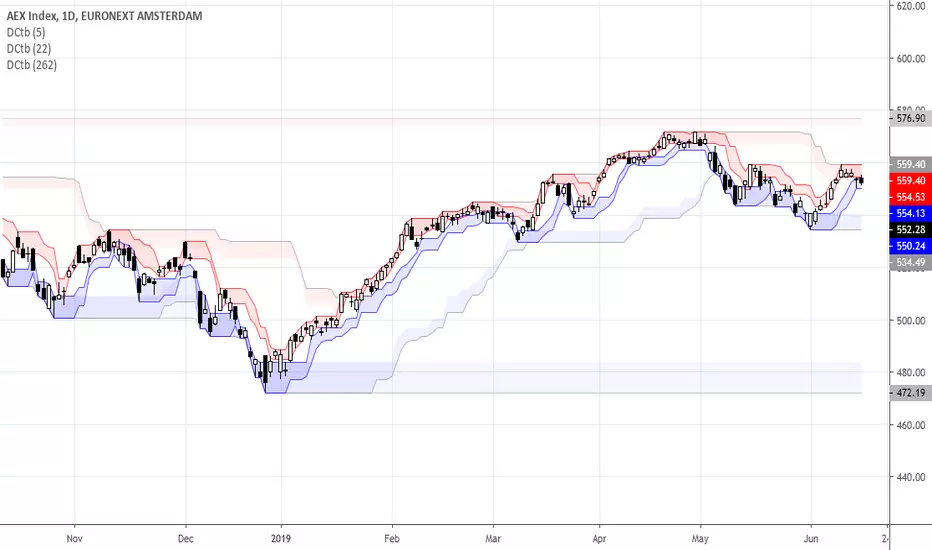932x550 pixels.
Task: Click the Nov label on time axis
Action: [x=74, y=539]
